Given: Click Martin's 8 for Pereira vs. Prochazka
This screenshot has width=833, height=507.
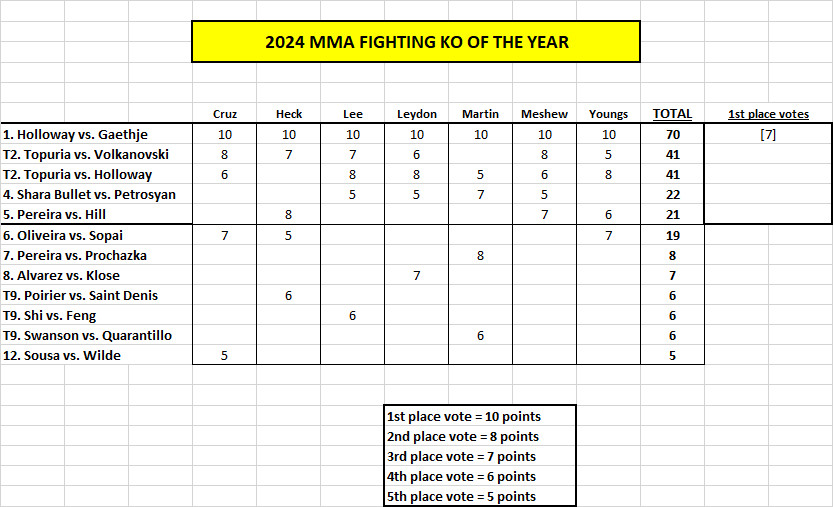Looking at the screenshot, I should coord(480,256).
